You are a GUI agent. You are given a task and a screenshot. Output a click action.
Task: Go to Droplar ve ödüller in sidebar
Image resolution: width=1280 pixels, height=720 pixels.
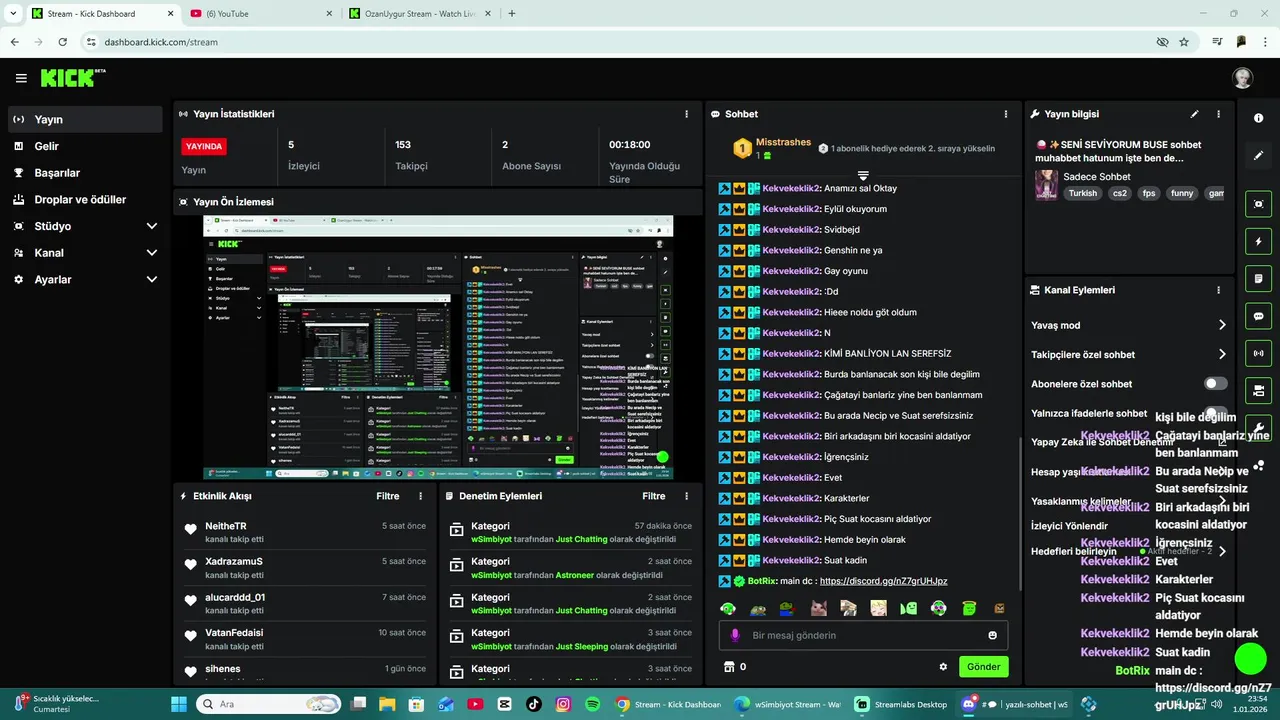(x=85, y=199)
